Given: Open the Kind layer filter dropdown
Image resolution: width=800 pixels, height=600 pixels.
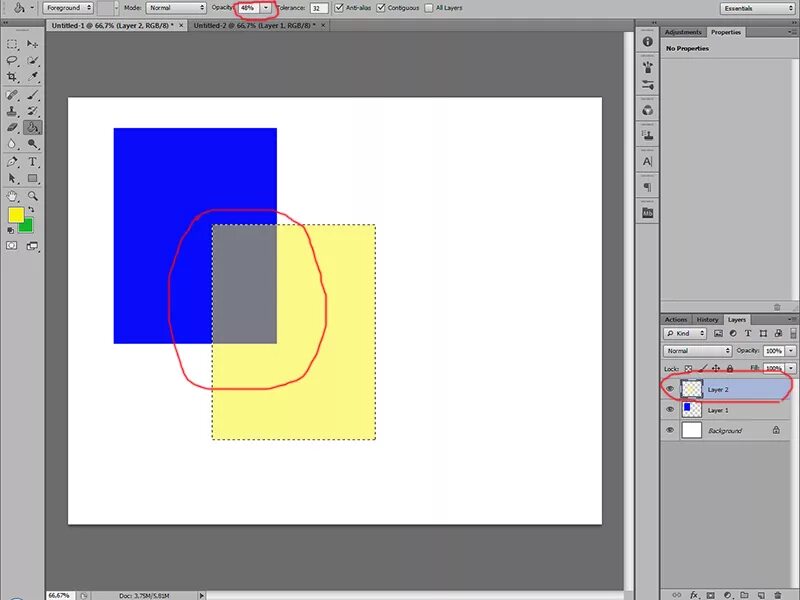Looking at the screenshot, I should [x=685, y=333].
